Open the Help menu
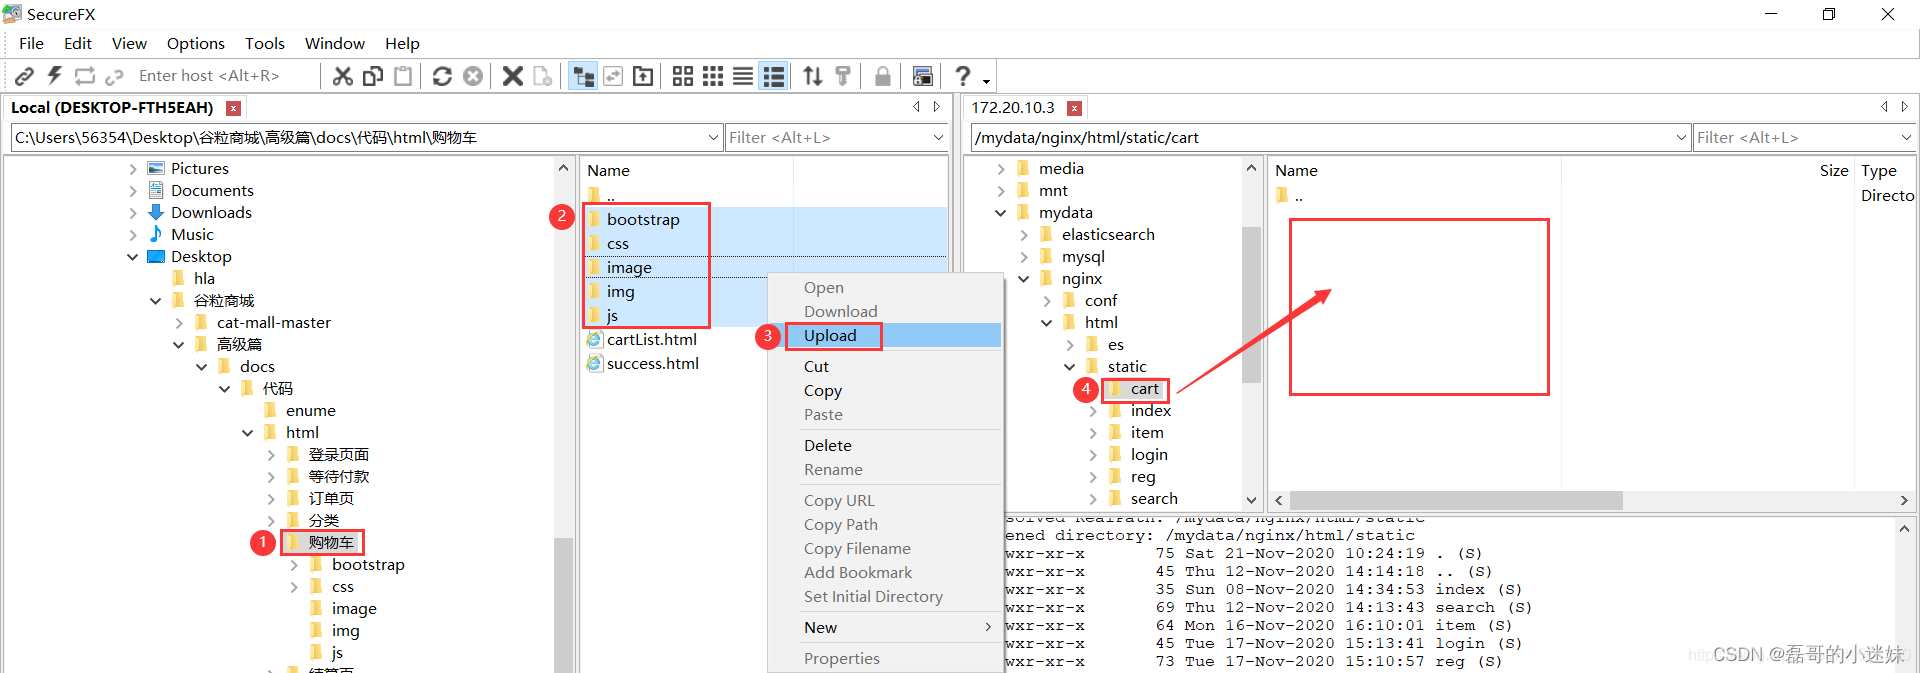 (402, 43)
